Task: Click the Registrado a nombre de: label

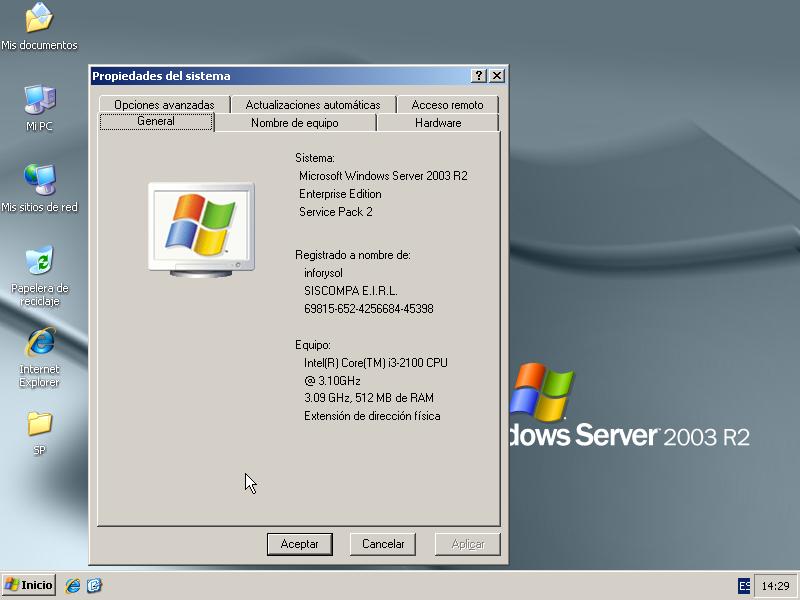Action: (x=353, y=255)
